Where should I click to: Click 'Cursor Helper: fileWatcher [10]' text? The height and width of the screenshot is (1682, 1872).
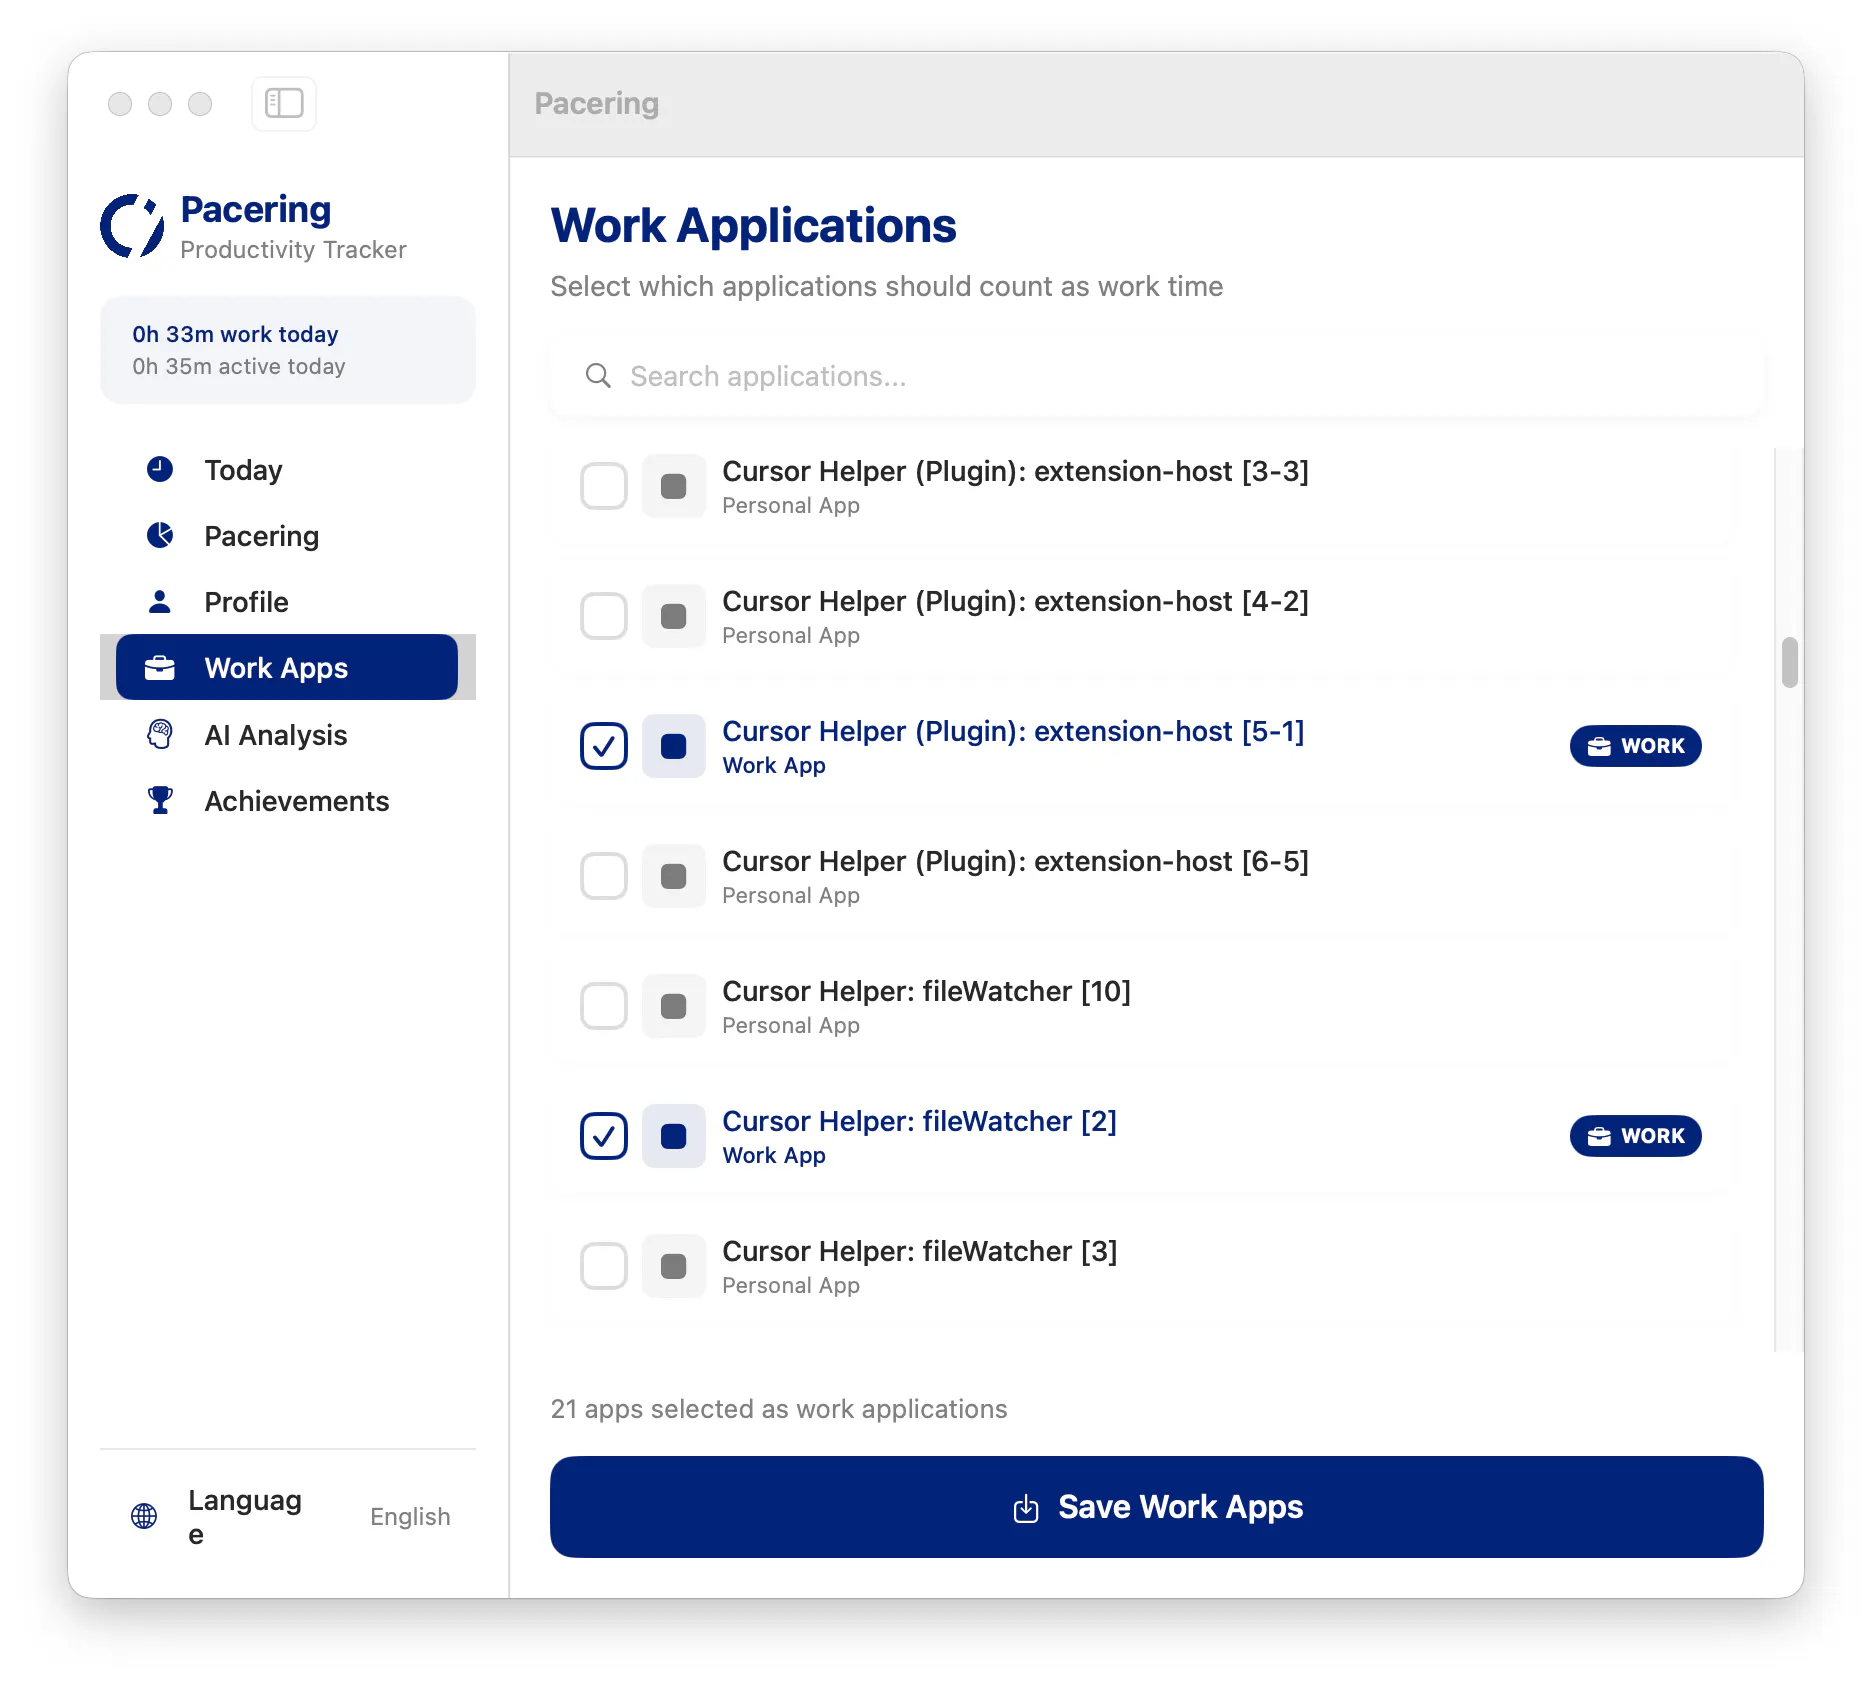click(x=926, y=991)
